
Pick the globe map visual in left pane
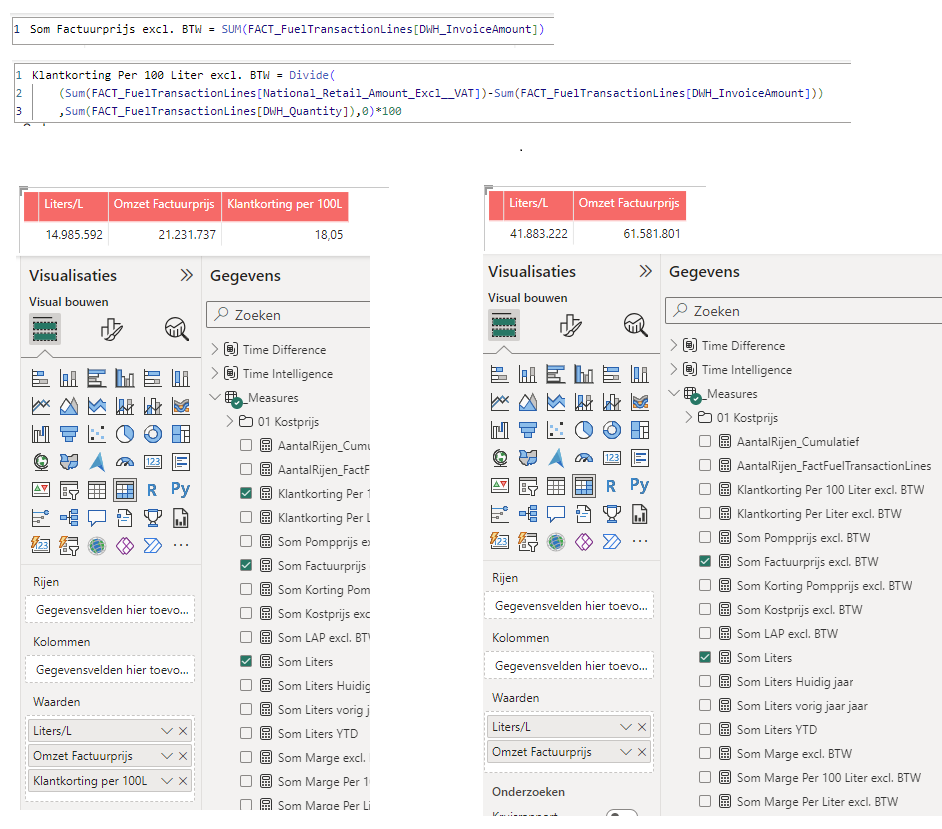coord(40,462)
